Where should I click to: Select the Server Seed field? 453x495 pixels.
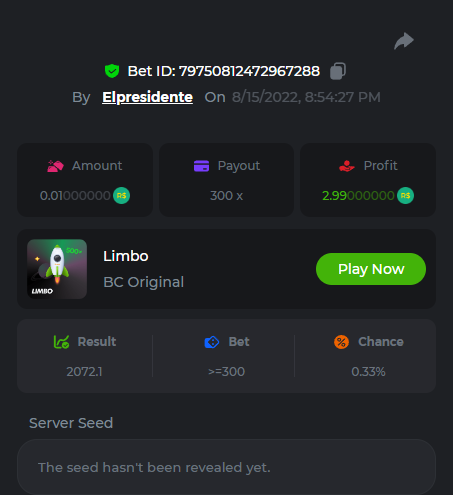coord(226,467)
